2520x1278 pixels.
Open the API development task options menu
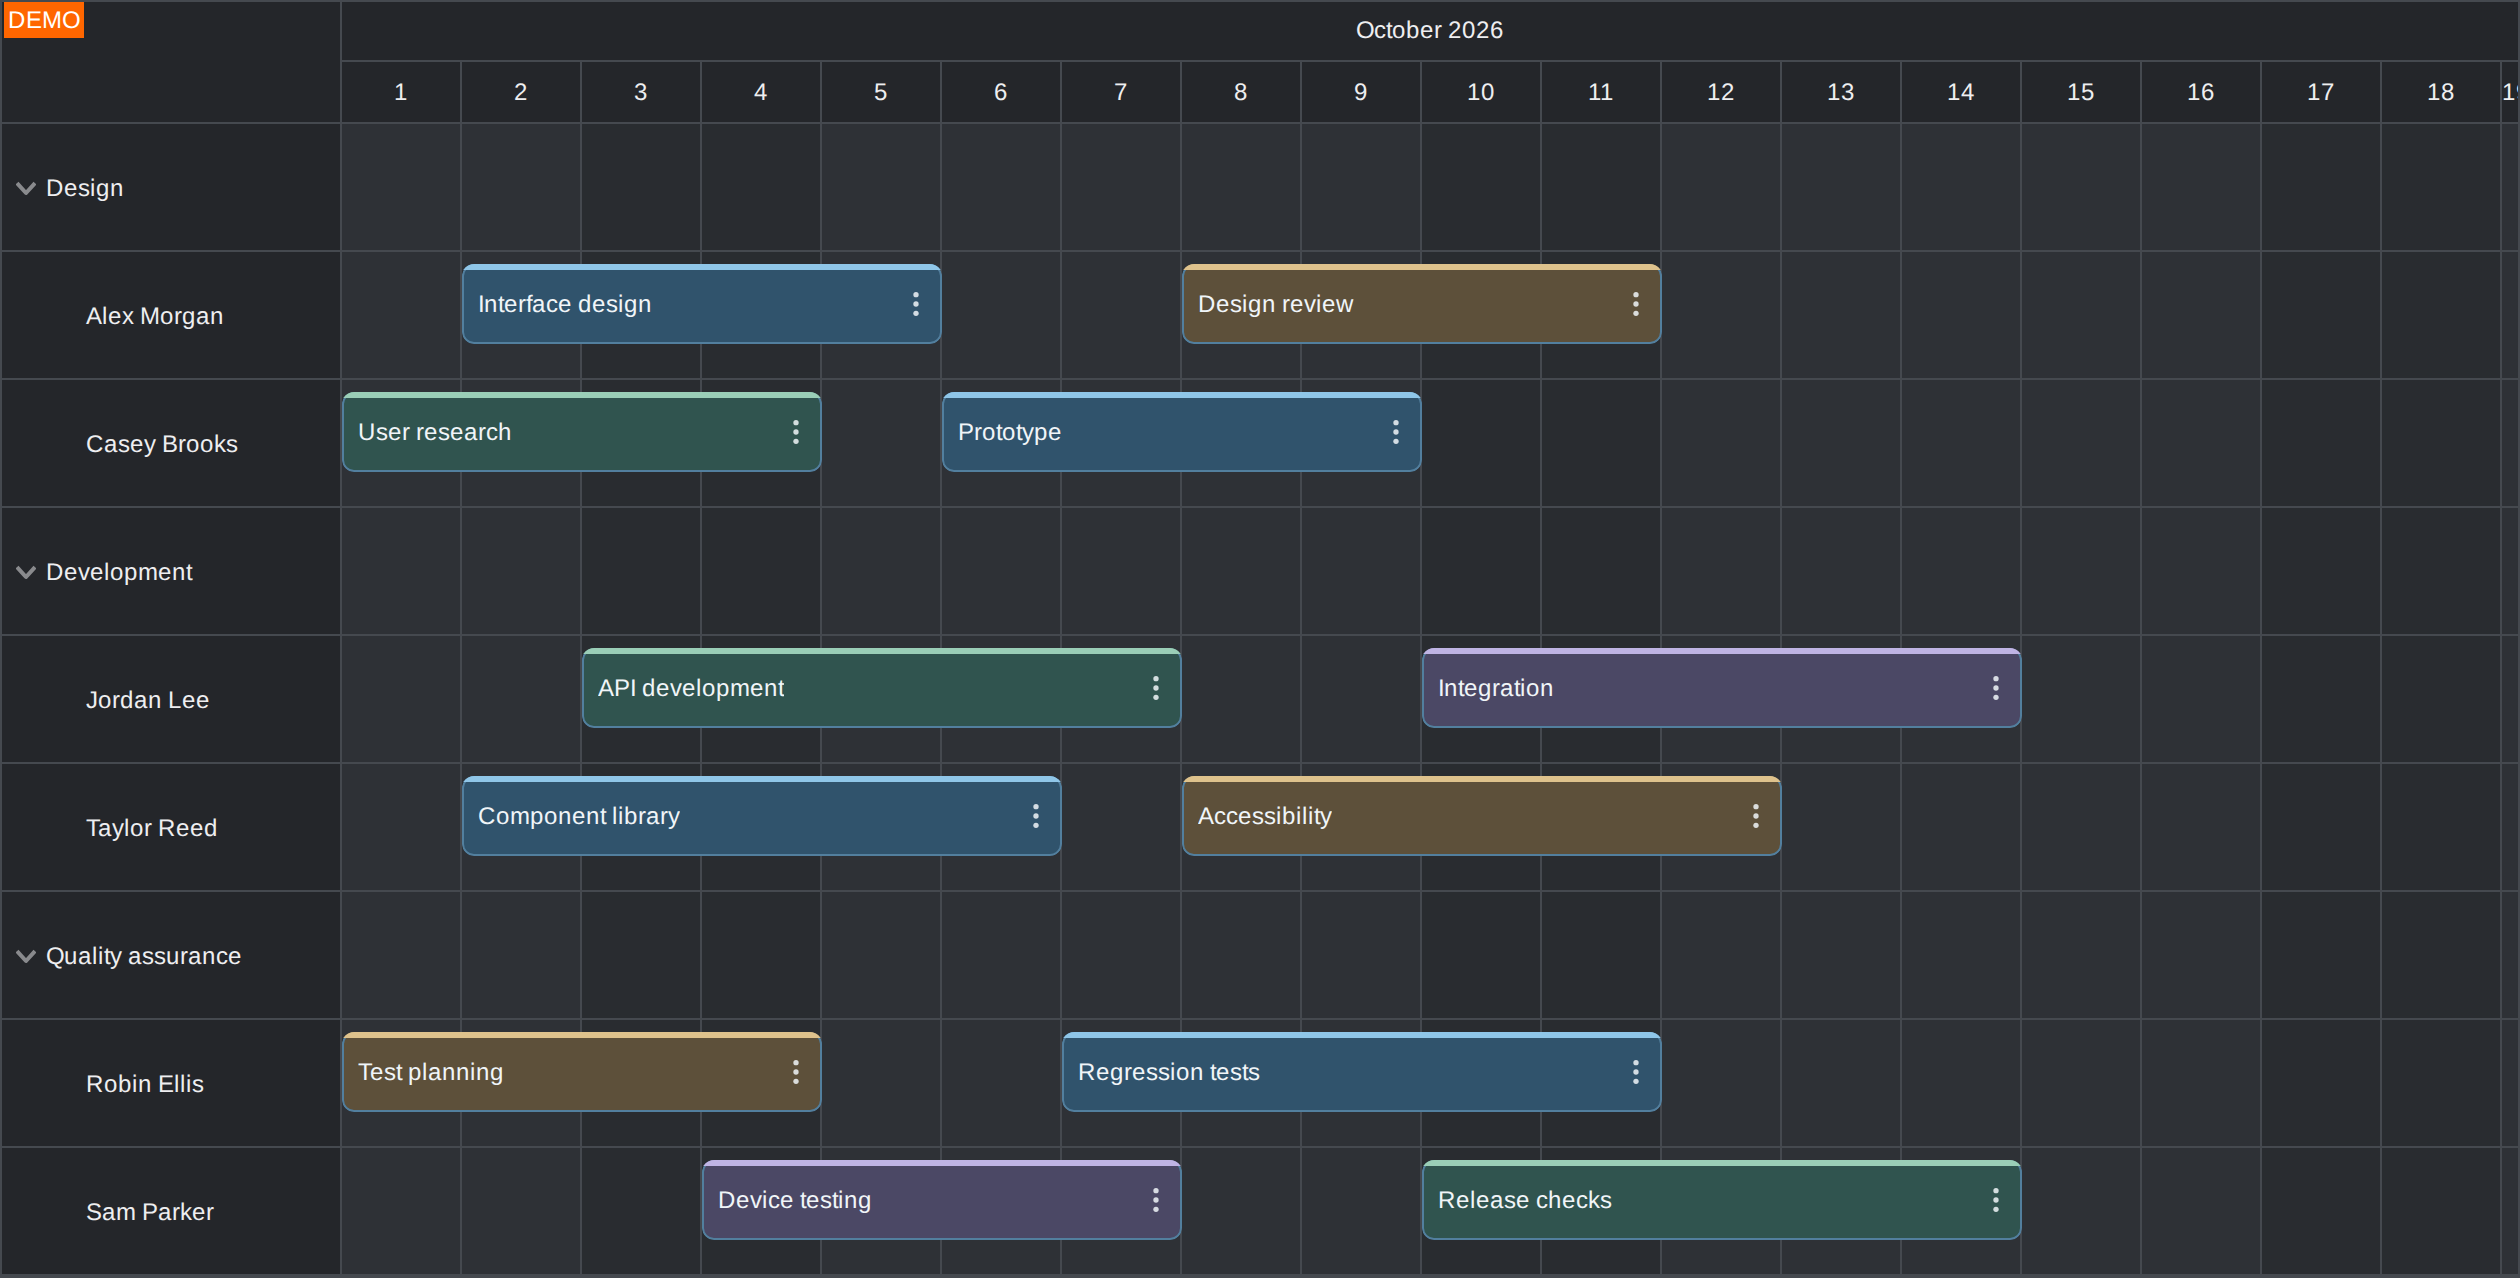1155,688
